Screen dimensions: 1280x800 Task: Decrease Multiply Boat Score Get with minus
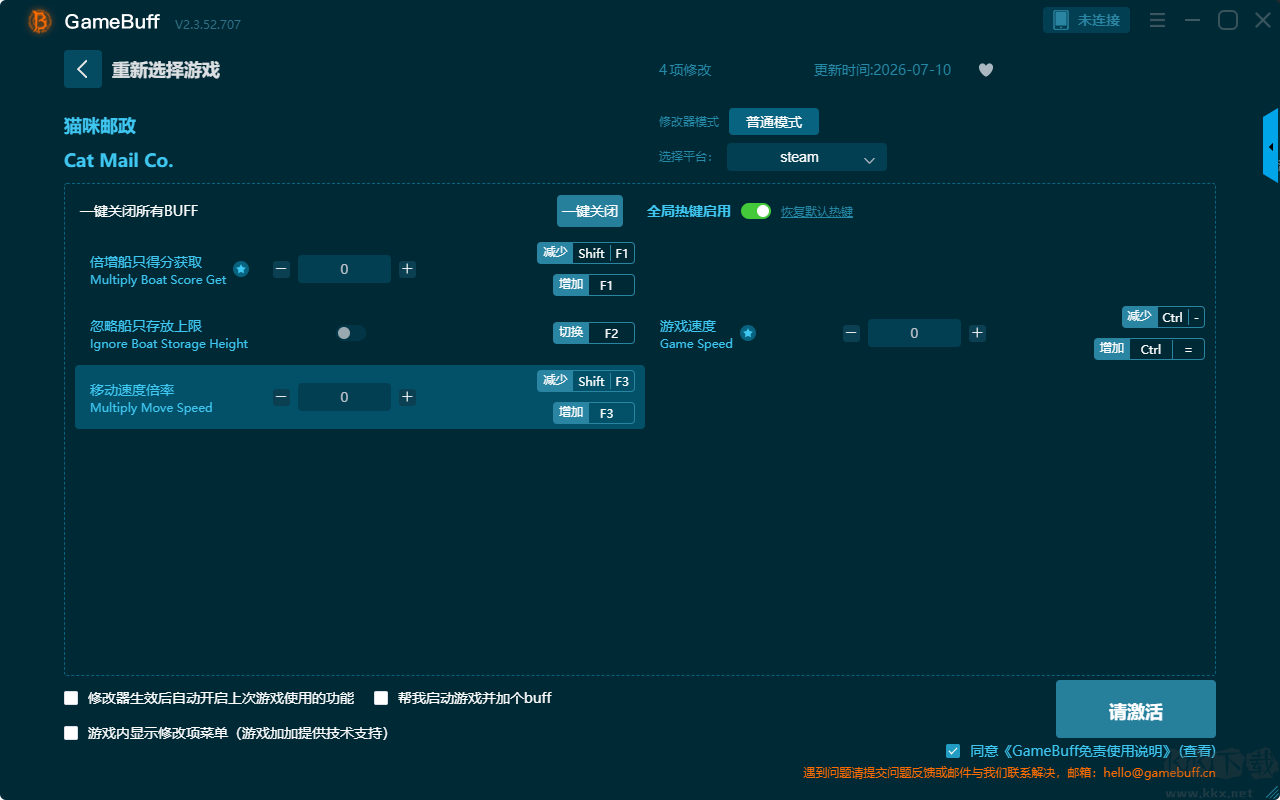click(x=282, y=269)
